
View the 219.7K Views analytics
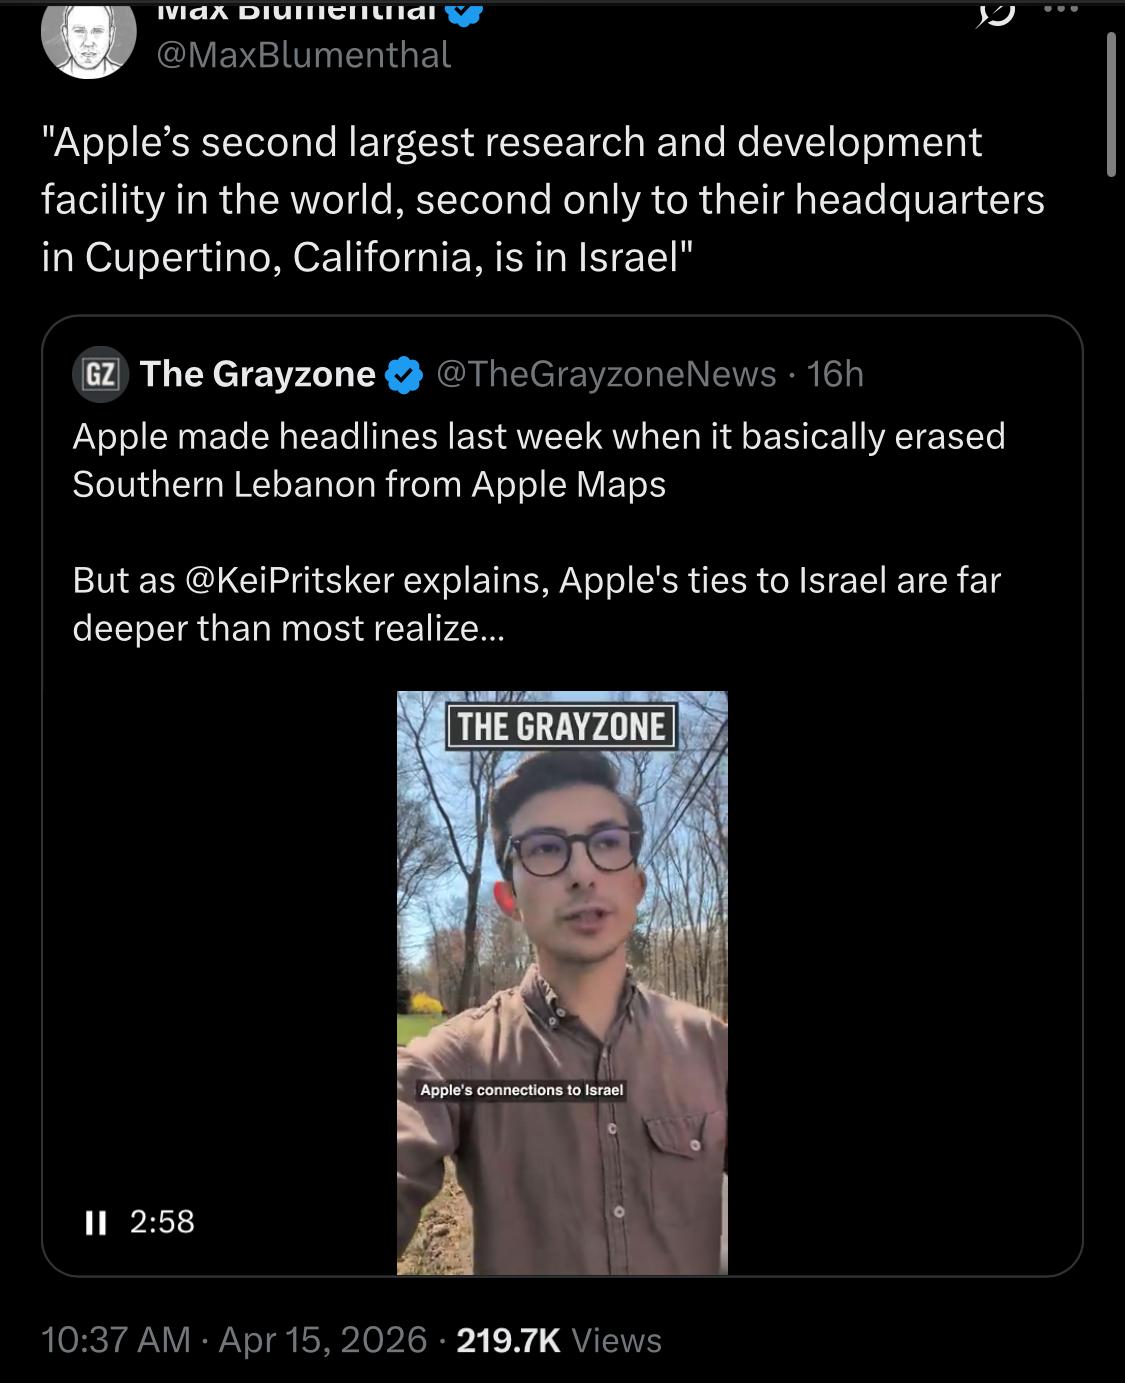(559, 1340)
